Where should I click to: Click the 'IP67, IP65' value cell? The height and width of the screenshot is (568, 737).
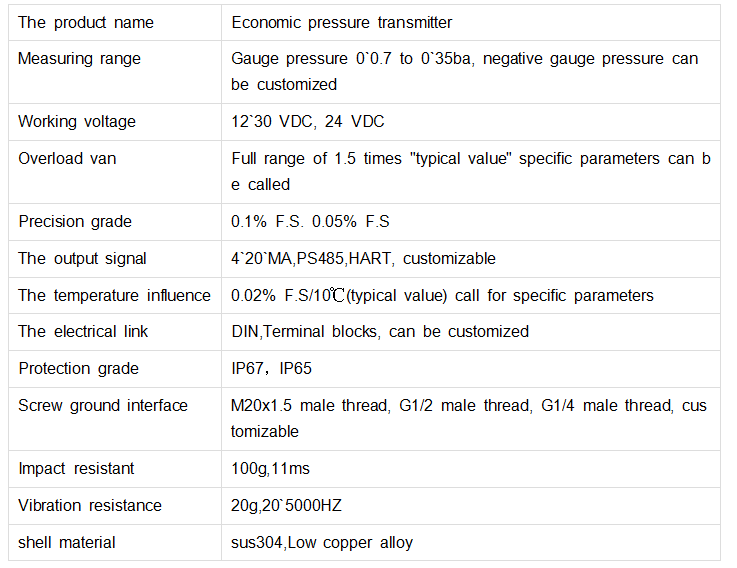pos(272,368)
